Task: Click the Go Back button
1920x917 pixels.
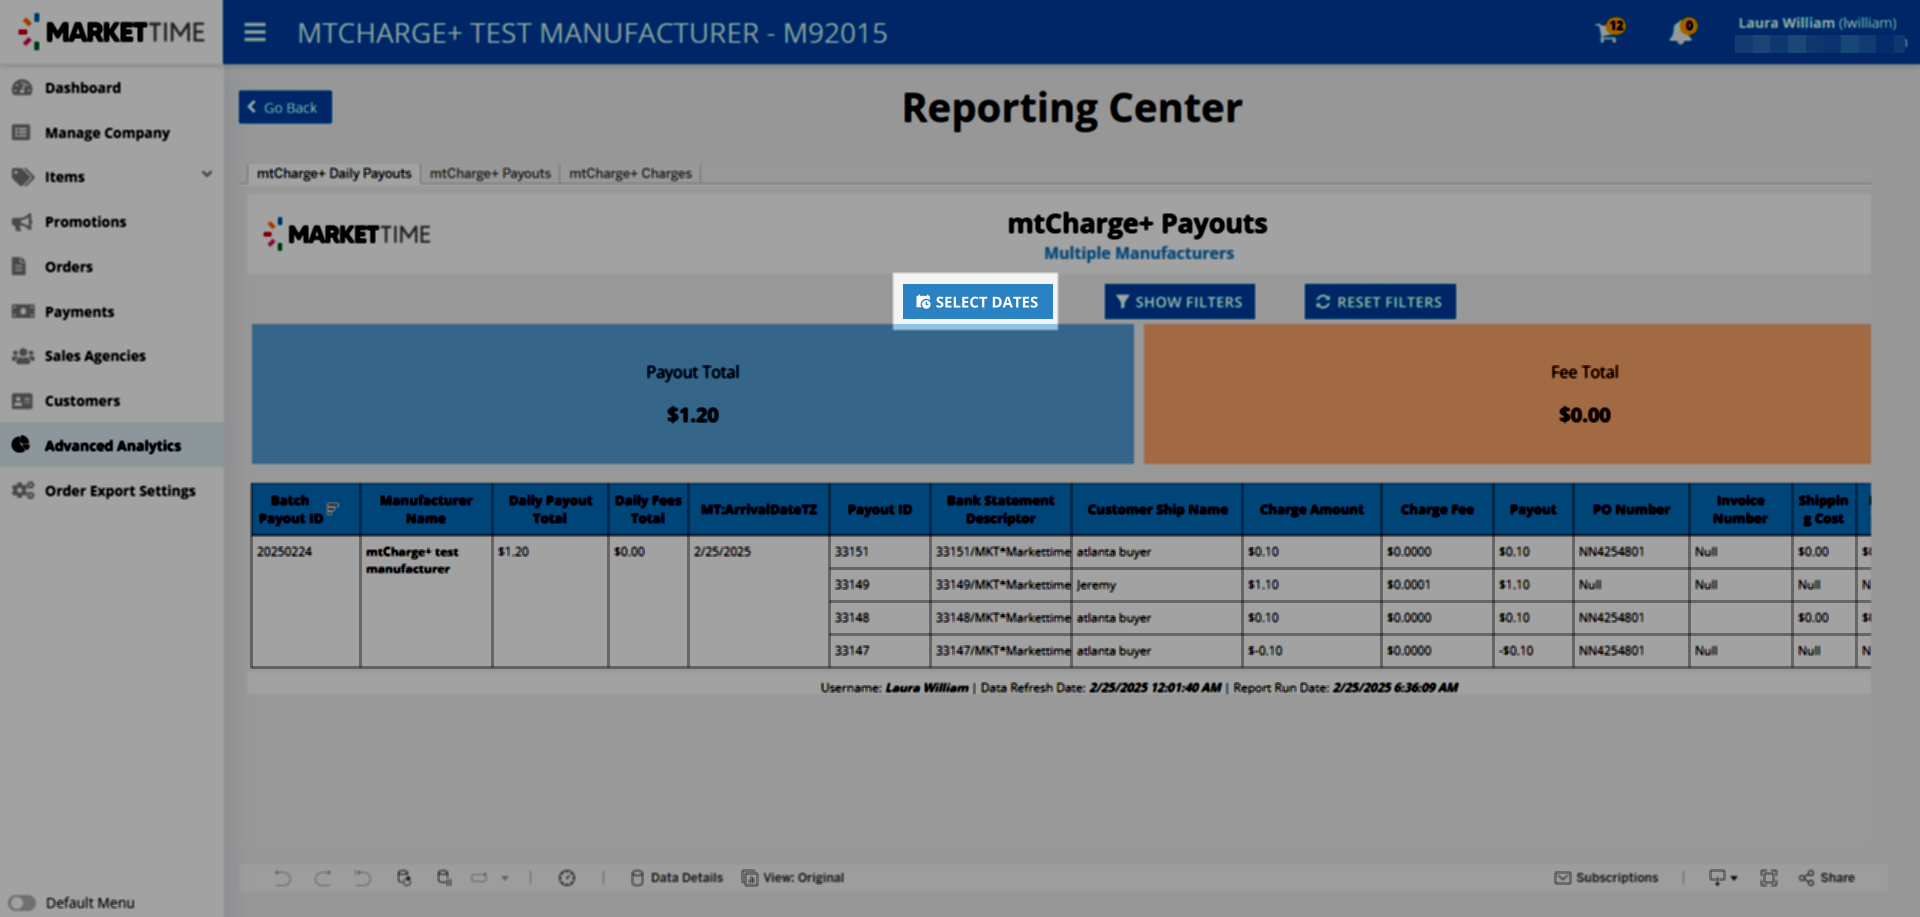Action: coord(285,107)
